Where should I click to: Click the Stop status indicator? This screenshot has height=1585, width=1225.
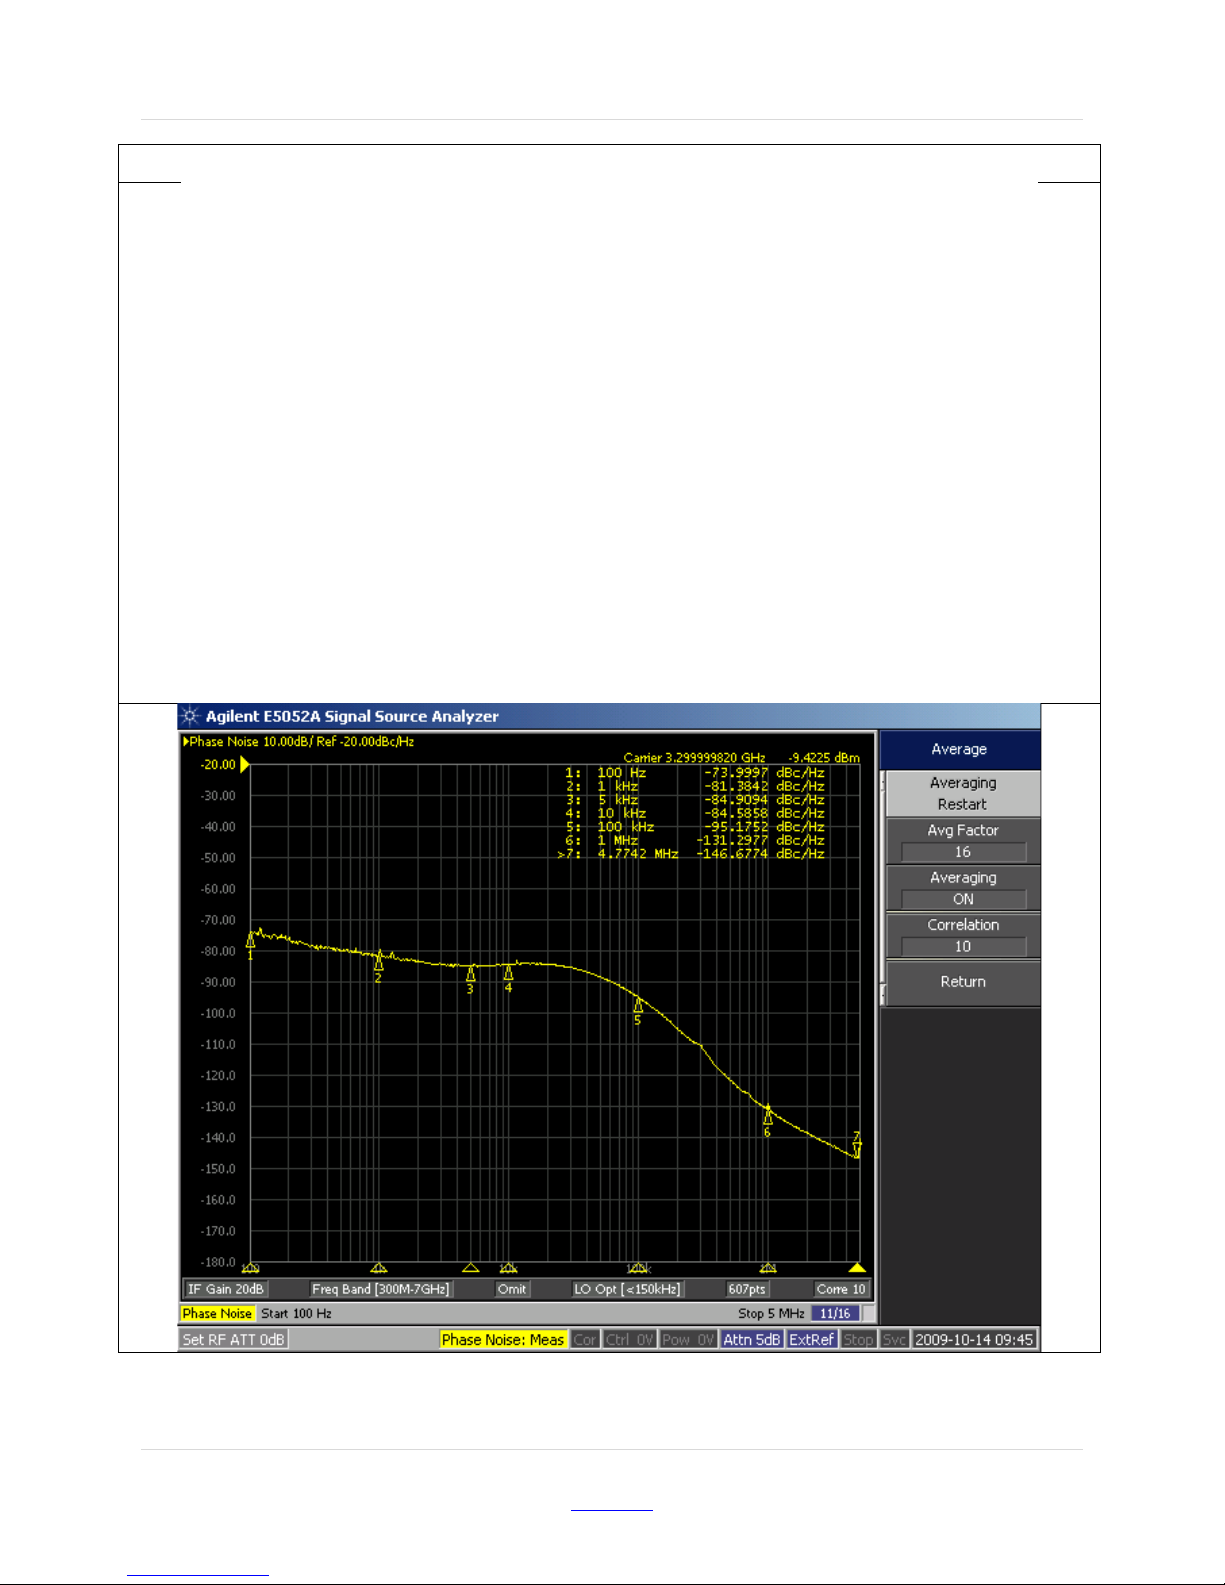(858, 1339)
